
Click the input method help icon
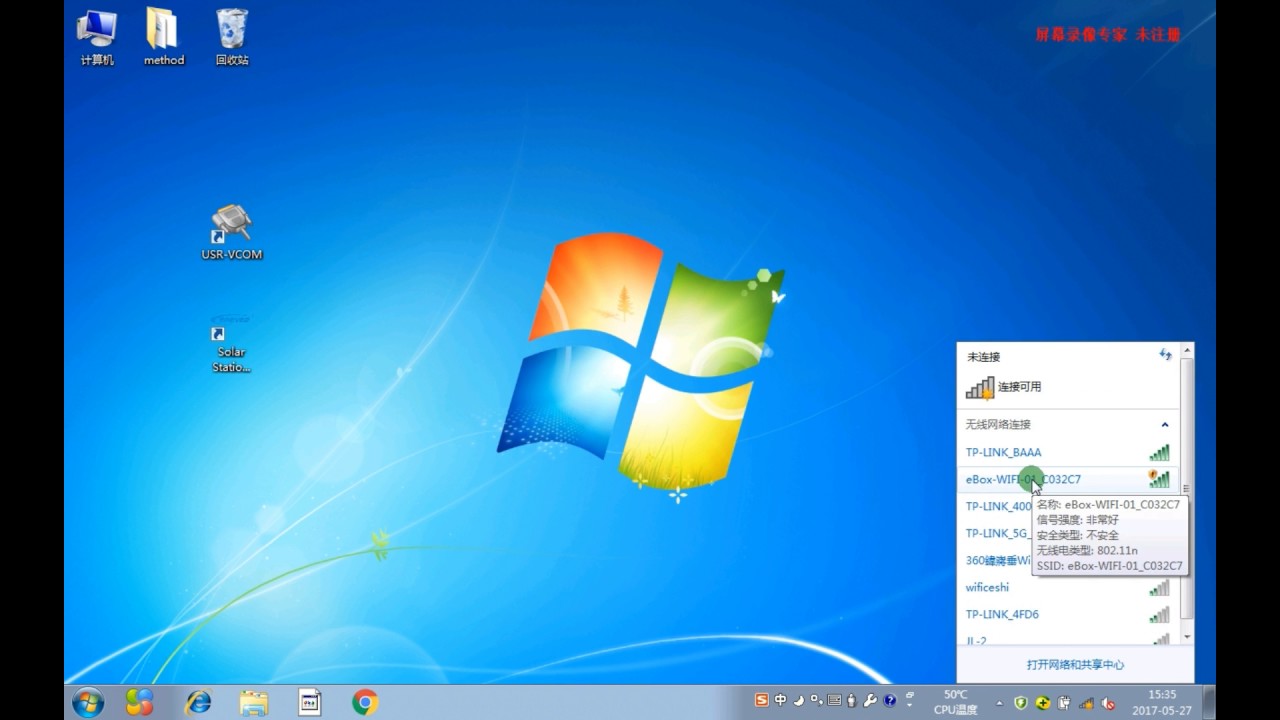[x=889, y=701]
